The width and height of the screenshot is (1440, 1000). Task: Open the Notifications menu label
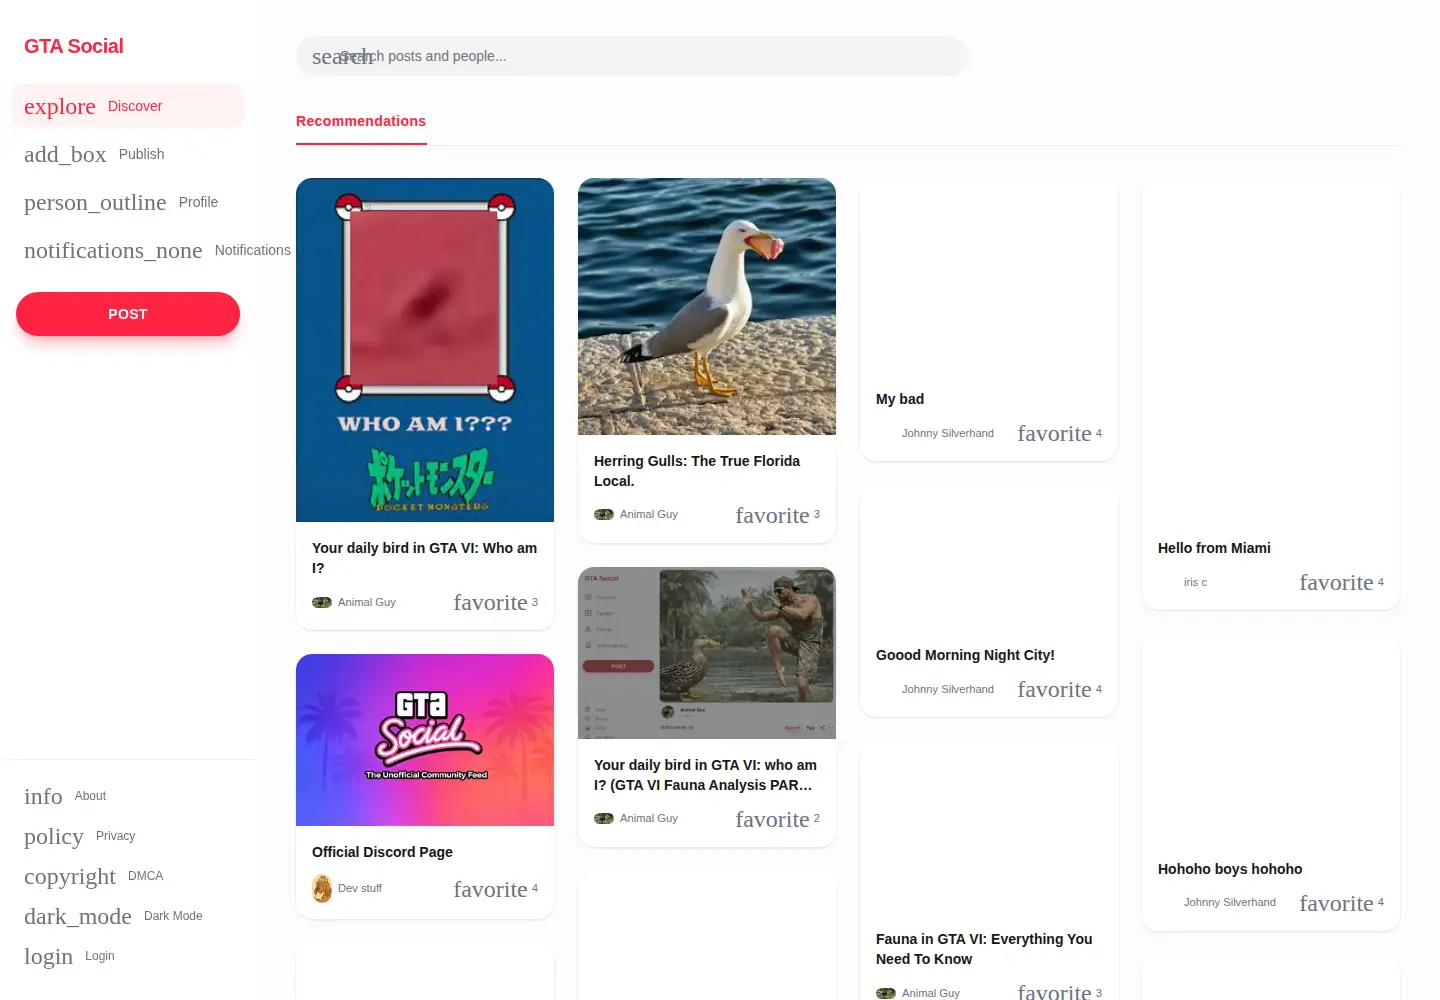(252, 250)
